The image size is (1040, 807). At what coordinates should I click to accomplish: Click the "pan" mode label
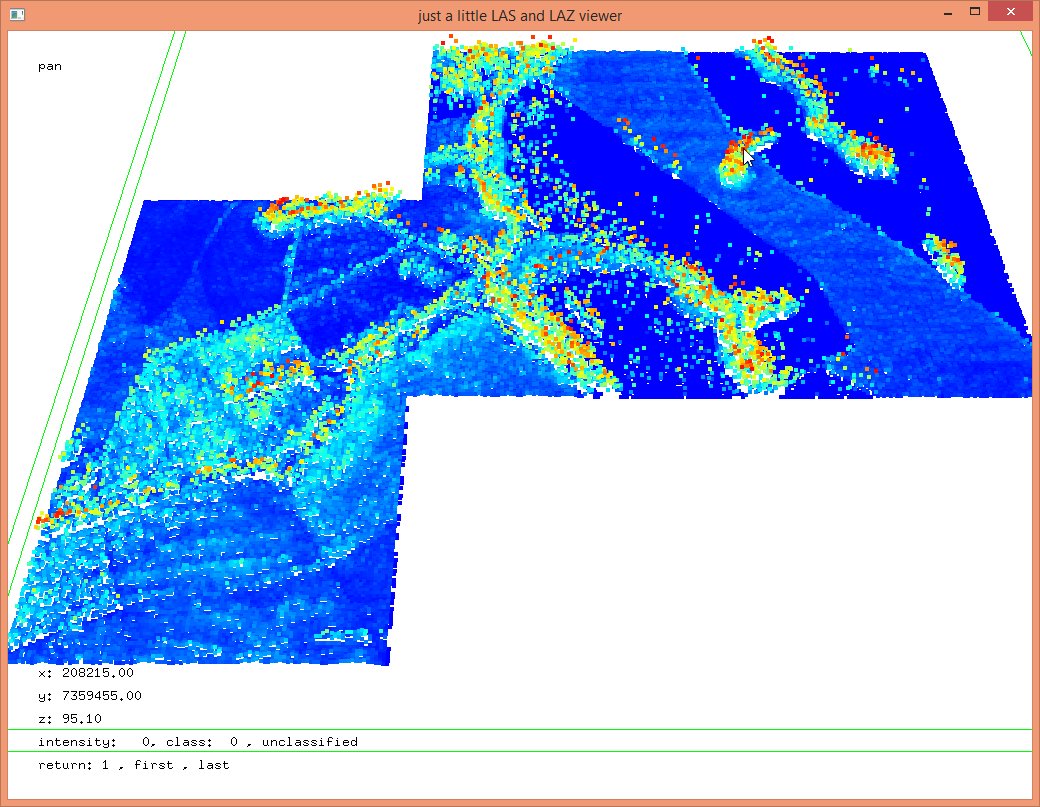pyautogui.click(x=50, y=66)
